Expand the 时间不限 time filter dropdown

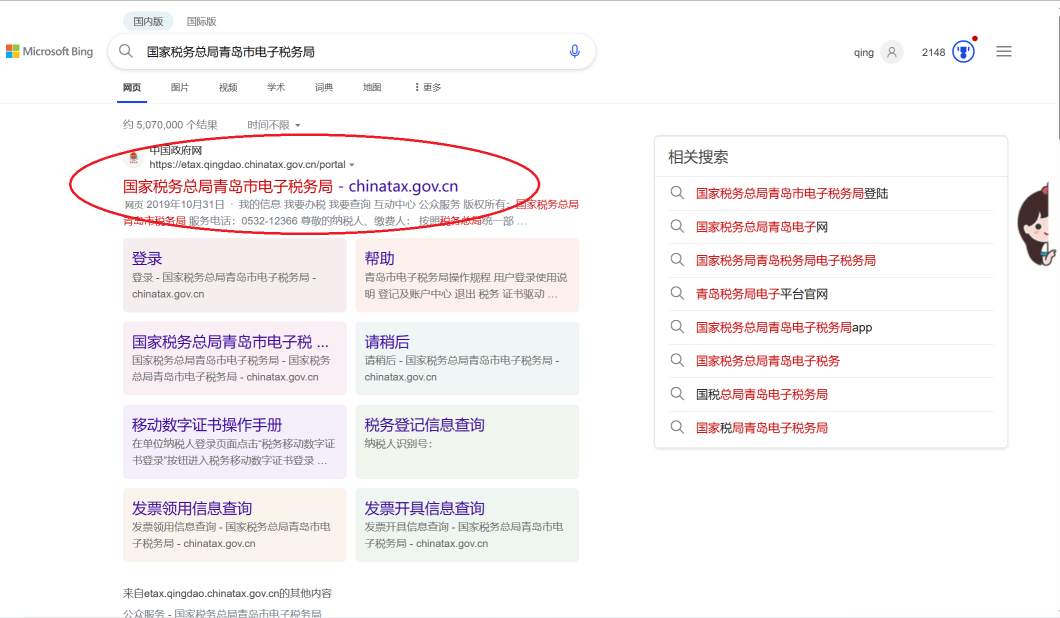[274, 125]
